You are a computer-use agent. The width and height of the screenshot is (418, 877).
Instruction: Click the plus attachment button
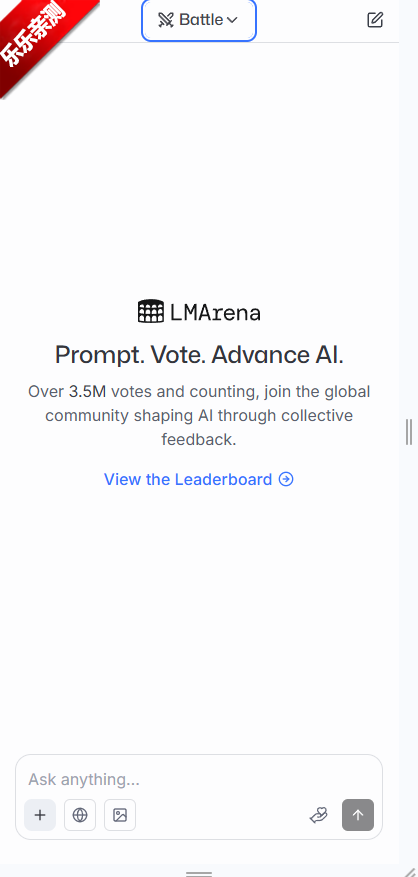click(x=40, y=815)
